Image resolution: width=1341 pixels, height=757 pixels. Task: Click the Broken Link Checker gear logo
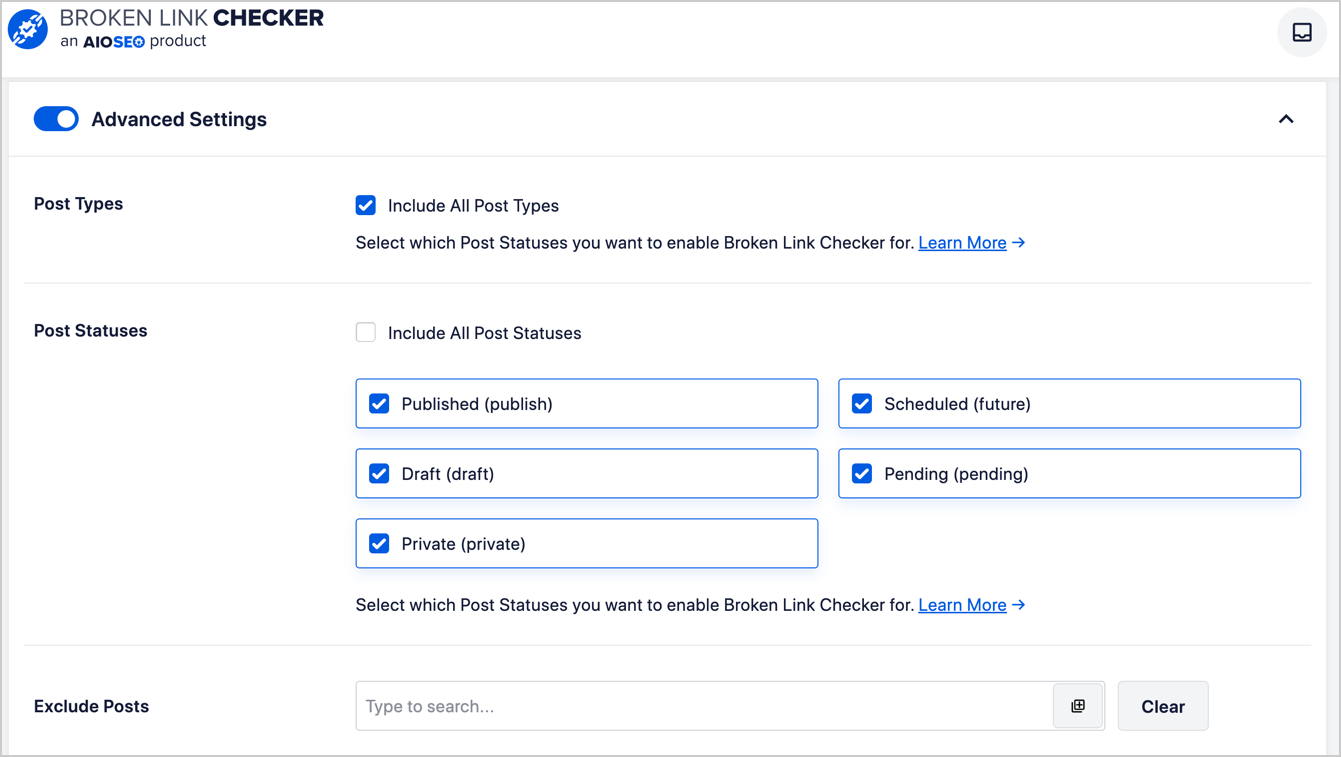(x=28, y=30)
